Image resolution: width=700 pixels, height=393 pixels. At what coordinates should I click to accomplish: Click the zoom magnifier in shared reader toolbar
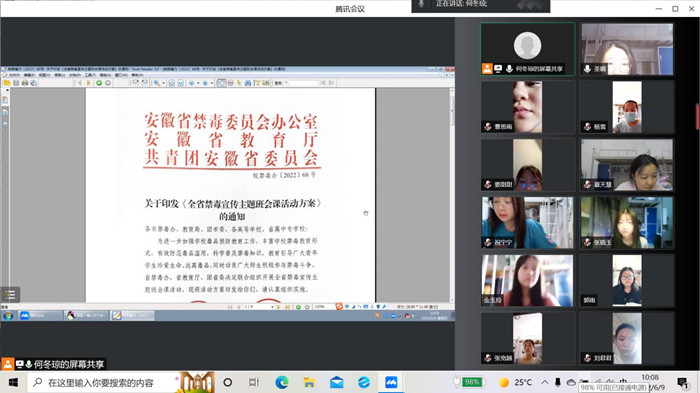coord(157,83)
